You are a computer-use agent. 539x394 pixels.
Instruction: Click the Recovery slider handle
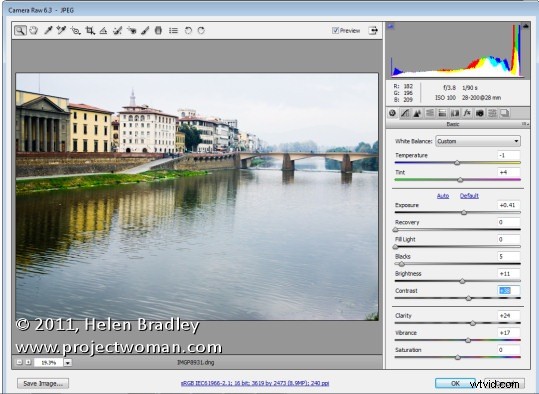coord(395,230)
